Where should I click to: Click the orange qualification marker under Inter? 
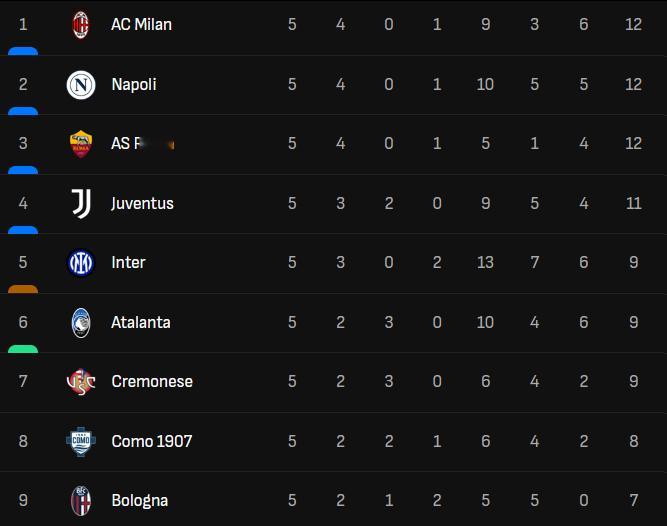[23, 289]
